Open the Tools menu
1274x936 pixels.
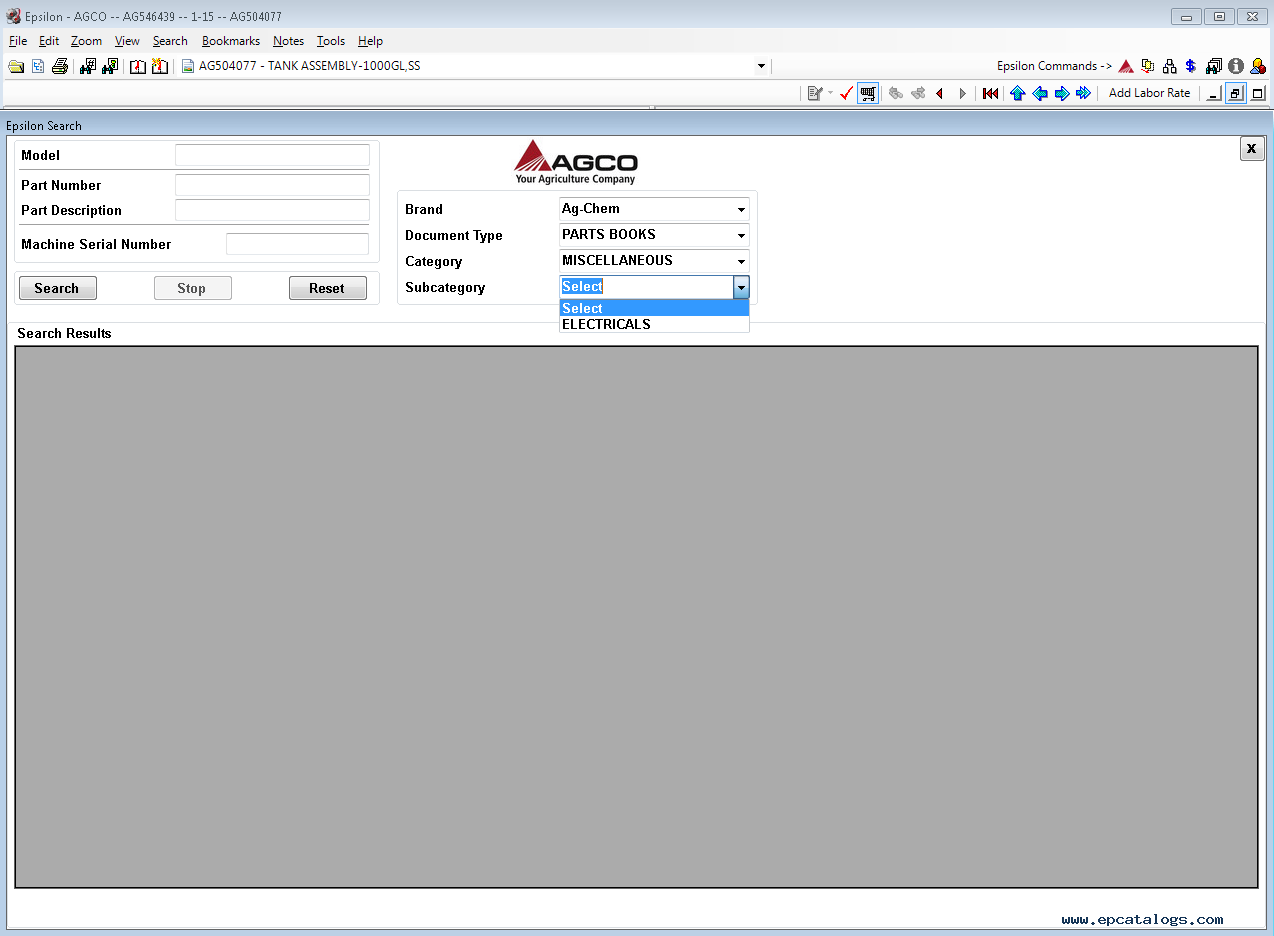tap(331, 41)
